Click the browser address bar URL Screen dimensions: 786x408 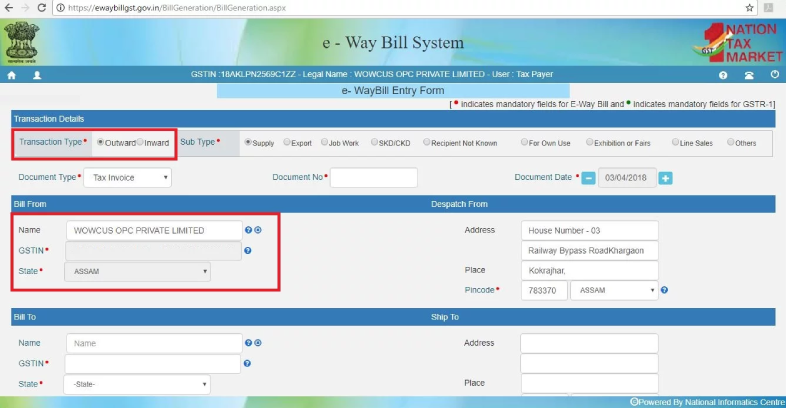click(x=177, y=8)
